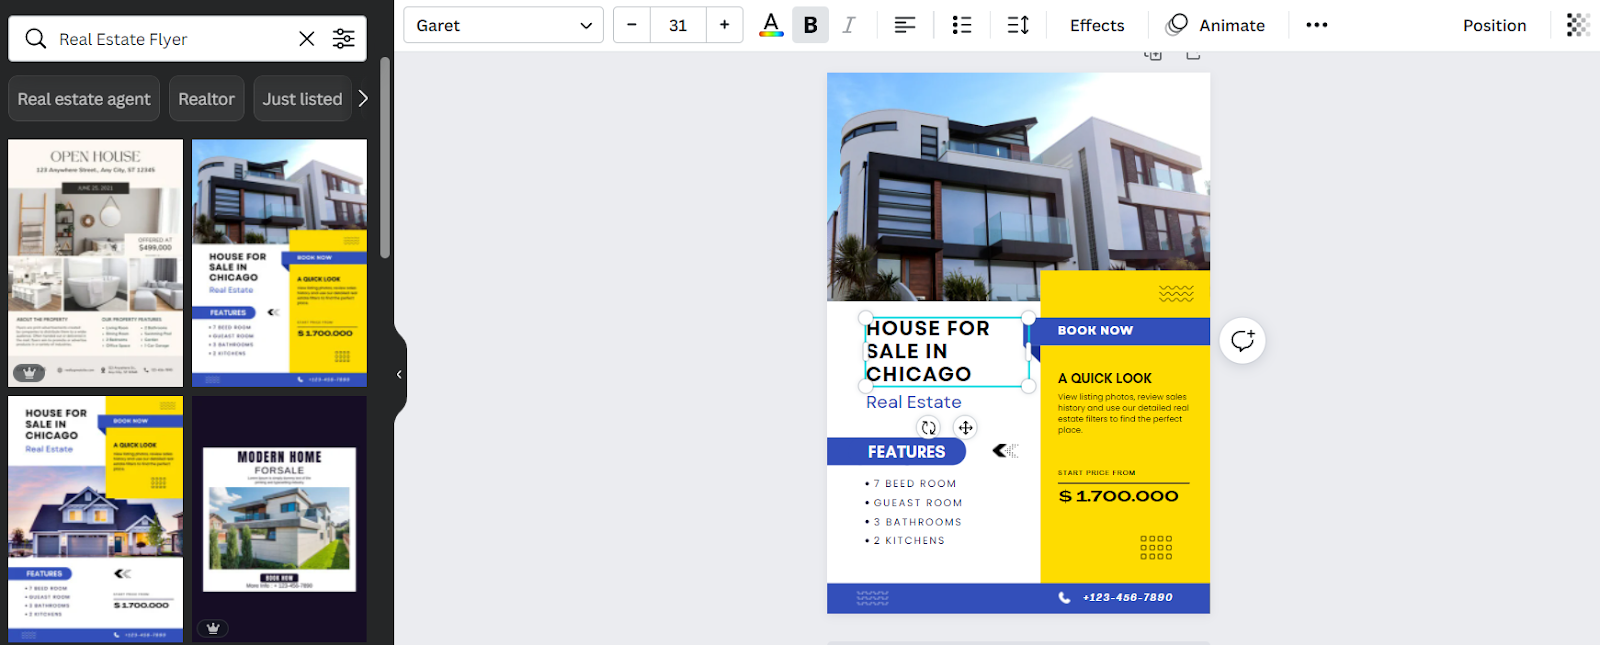Image resolution: width=1600 pixels, height=645 pixels.
Task: Select the Real Estate subtitle on canvas
Action: (913, 402)
